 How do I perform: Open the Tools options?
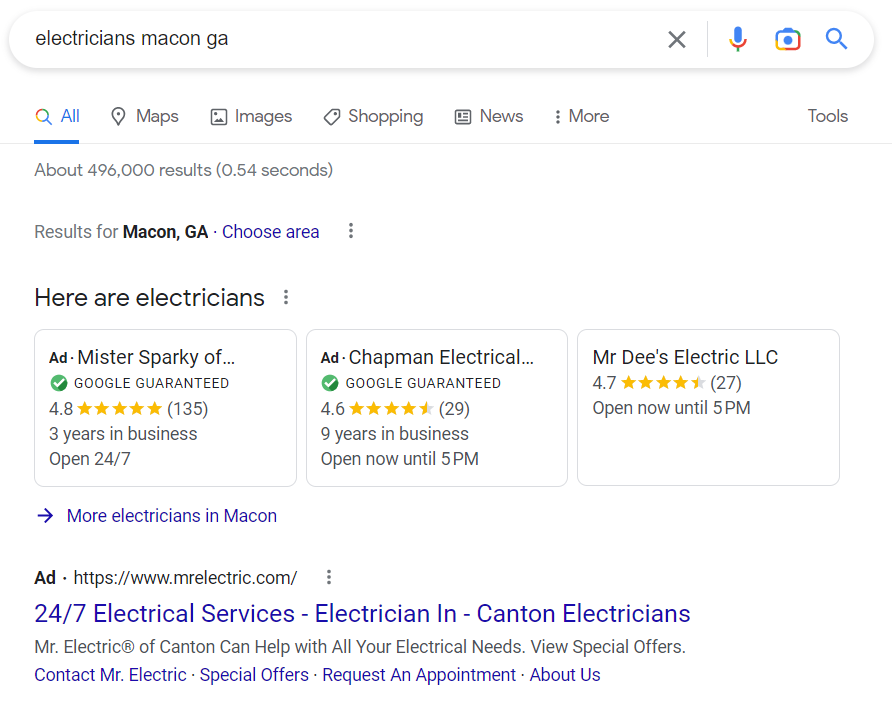pyautogui.click(x=828, y=116)
